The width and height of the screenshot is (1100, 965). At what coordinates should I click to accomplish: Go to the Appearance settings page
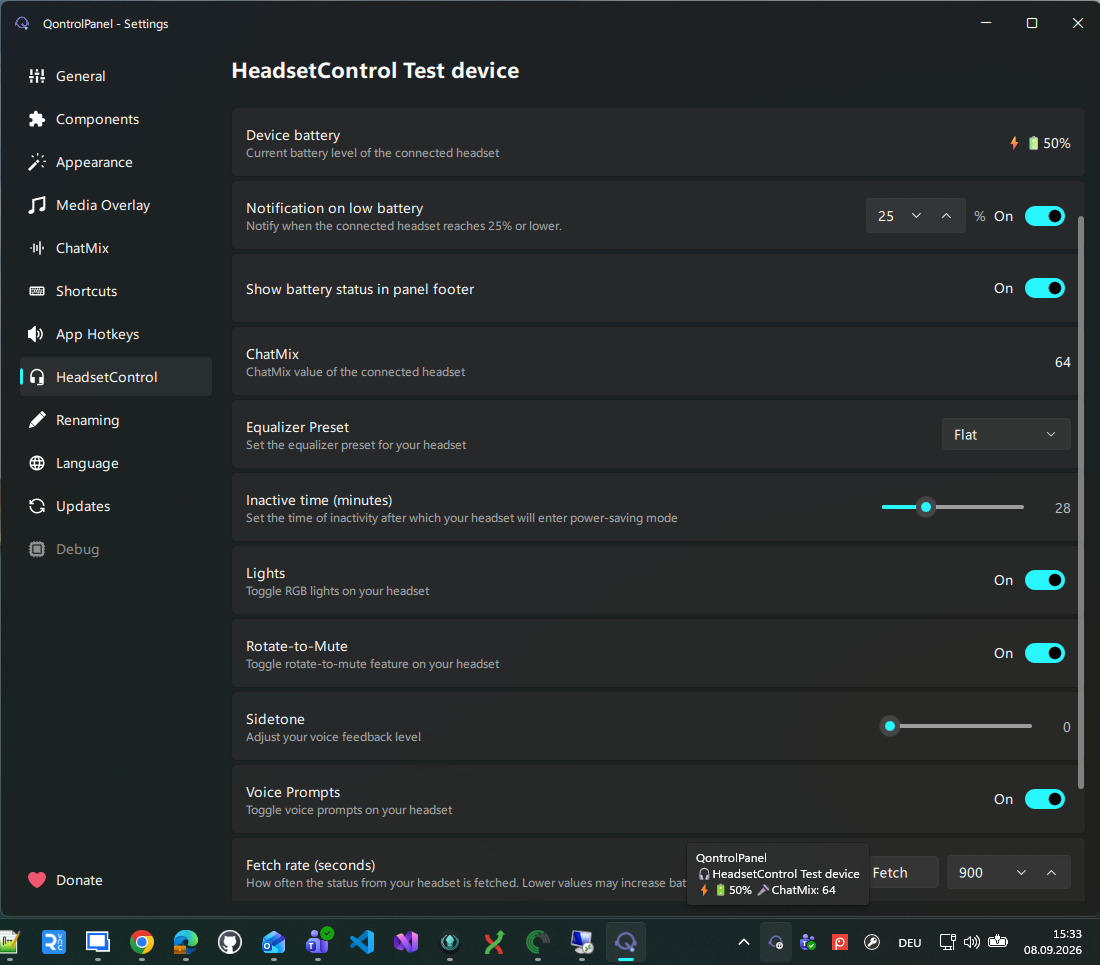click(x=116, y=162)
